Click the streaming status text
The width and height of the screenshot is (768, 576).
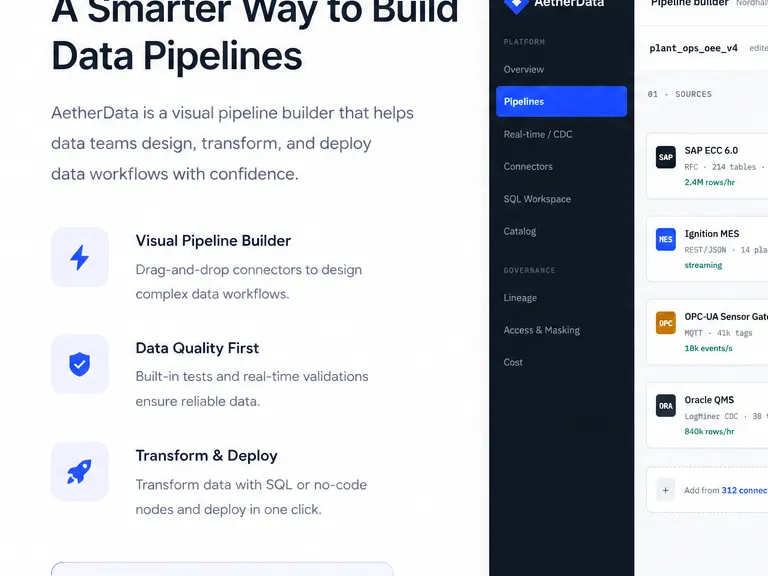click(703, 265)
